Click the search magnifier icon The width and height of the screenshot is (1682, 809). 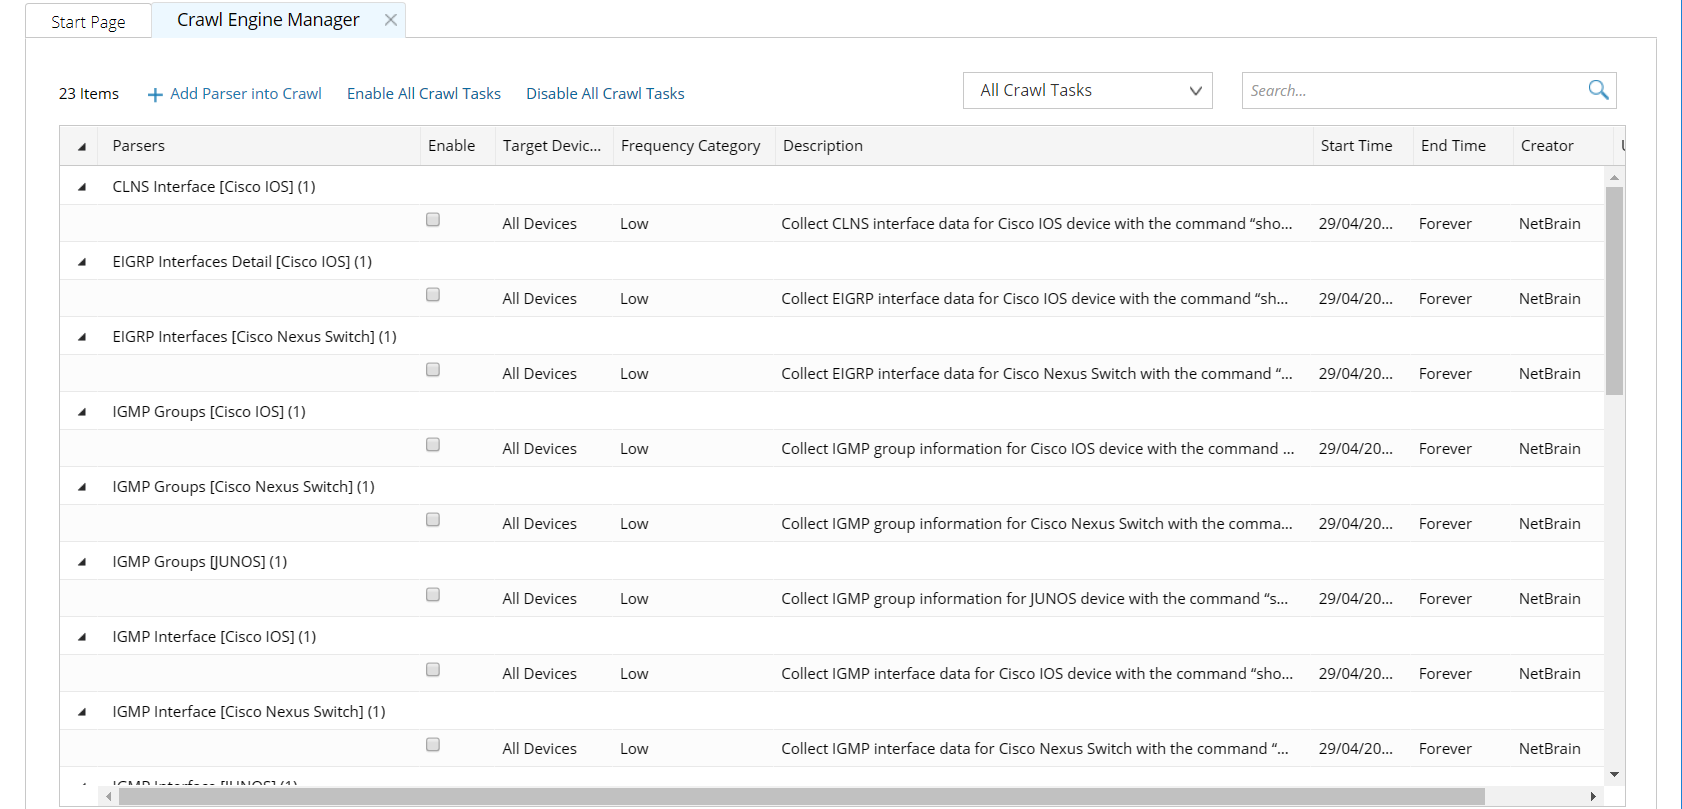pos(1598,90)
